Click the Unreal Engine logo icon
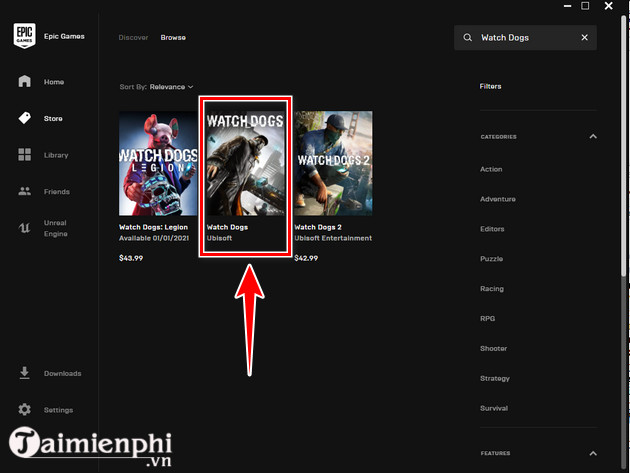The height and width of the screenshot is (473, 630). click(25, 228)
